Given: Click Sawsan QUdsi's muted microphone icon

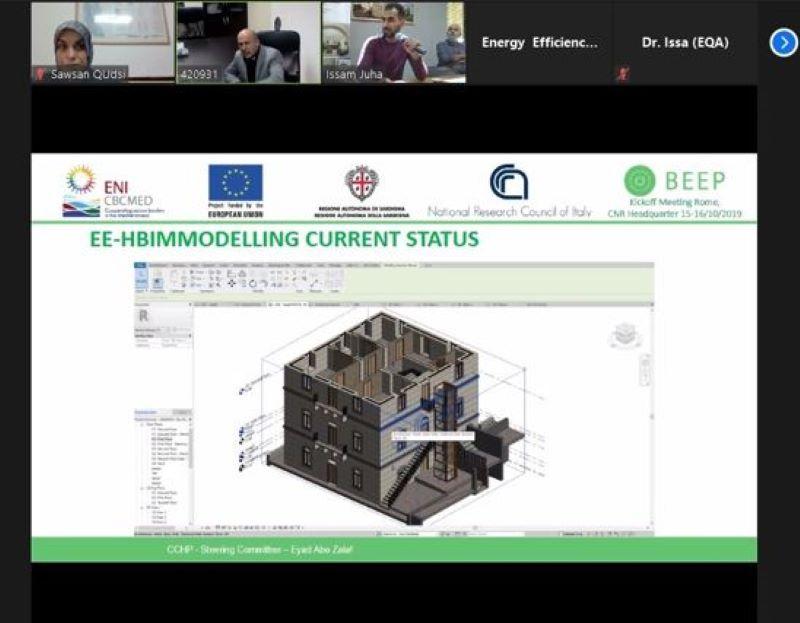Looking at the screenshot, I should [40, 74].
